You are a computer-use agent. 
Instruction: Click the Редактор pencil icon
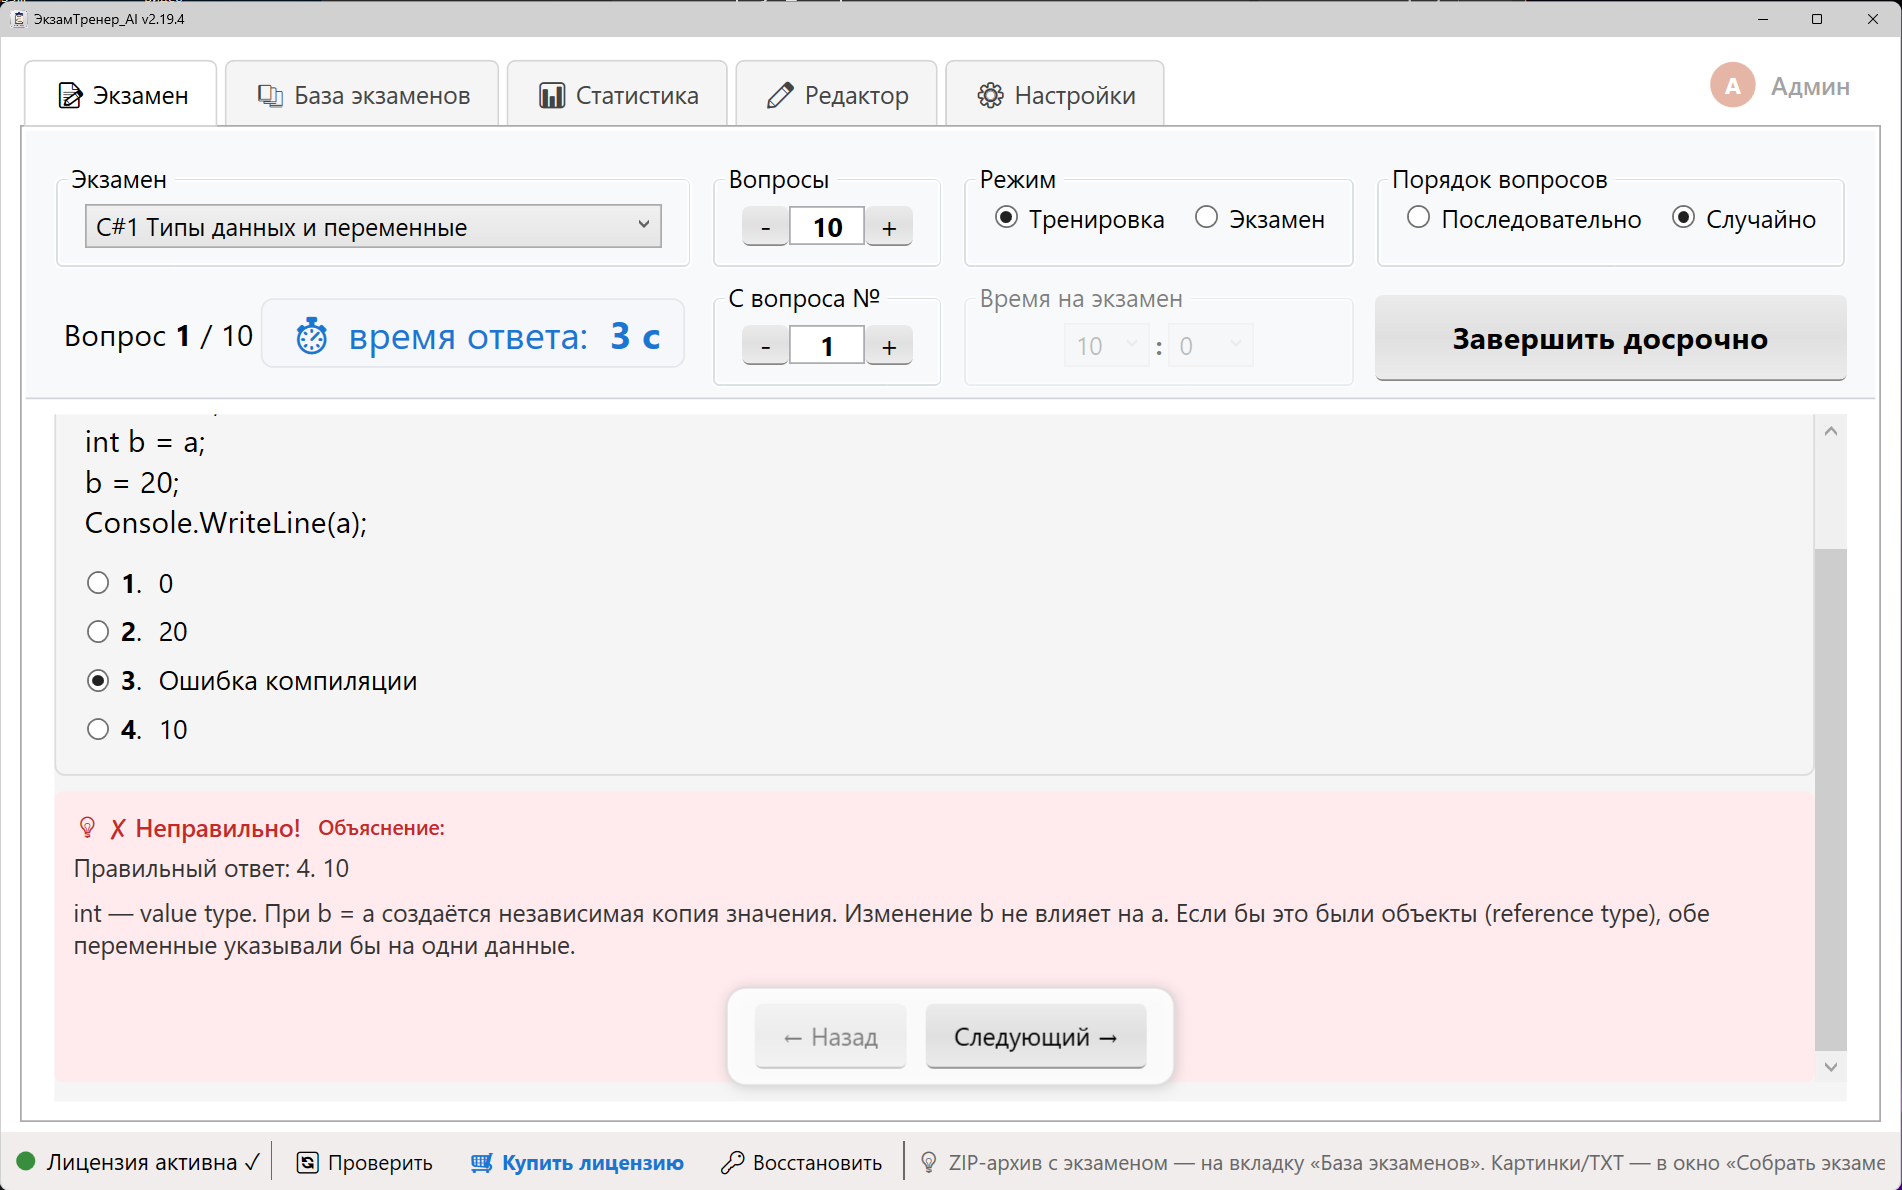click(x=779, y=96)
